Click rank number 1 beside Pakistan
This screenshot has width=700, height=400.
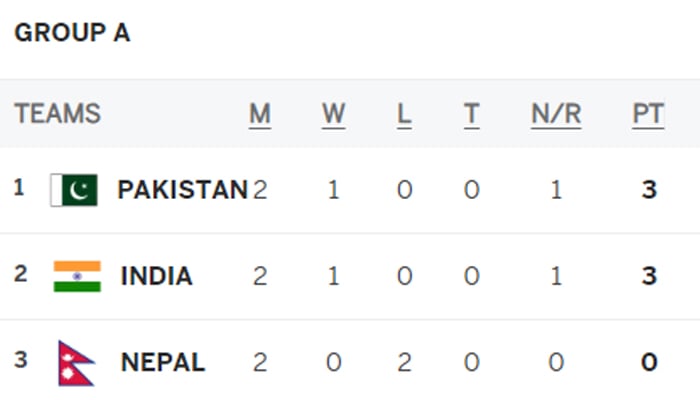click(x=19, y=188)
